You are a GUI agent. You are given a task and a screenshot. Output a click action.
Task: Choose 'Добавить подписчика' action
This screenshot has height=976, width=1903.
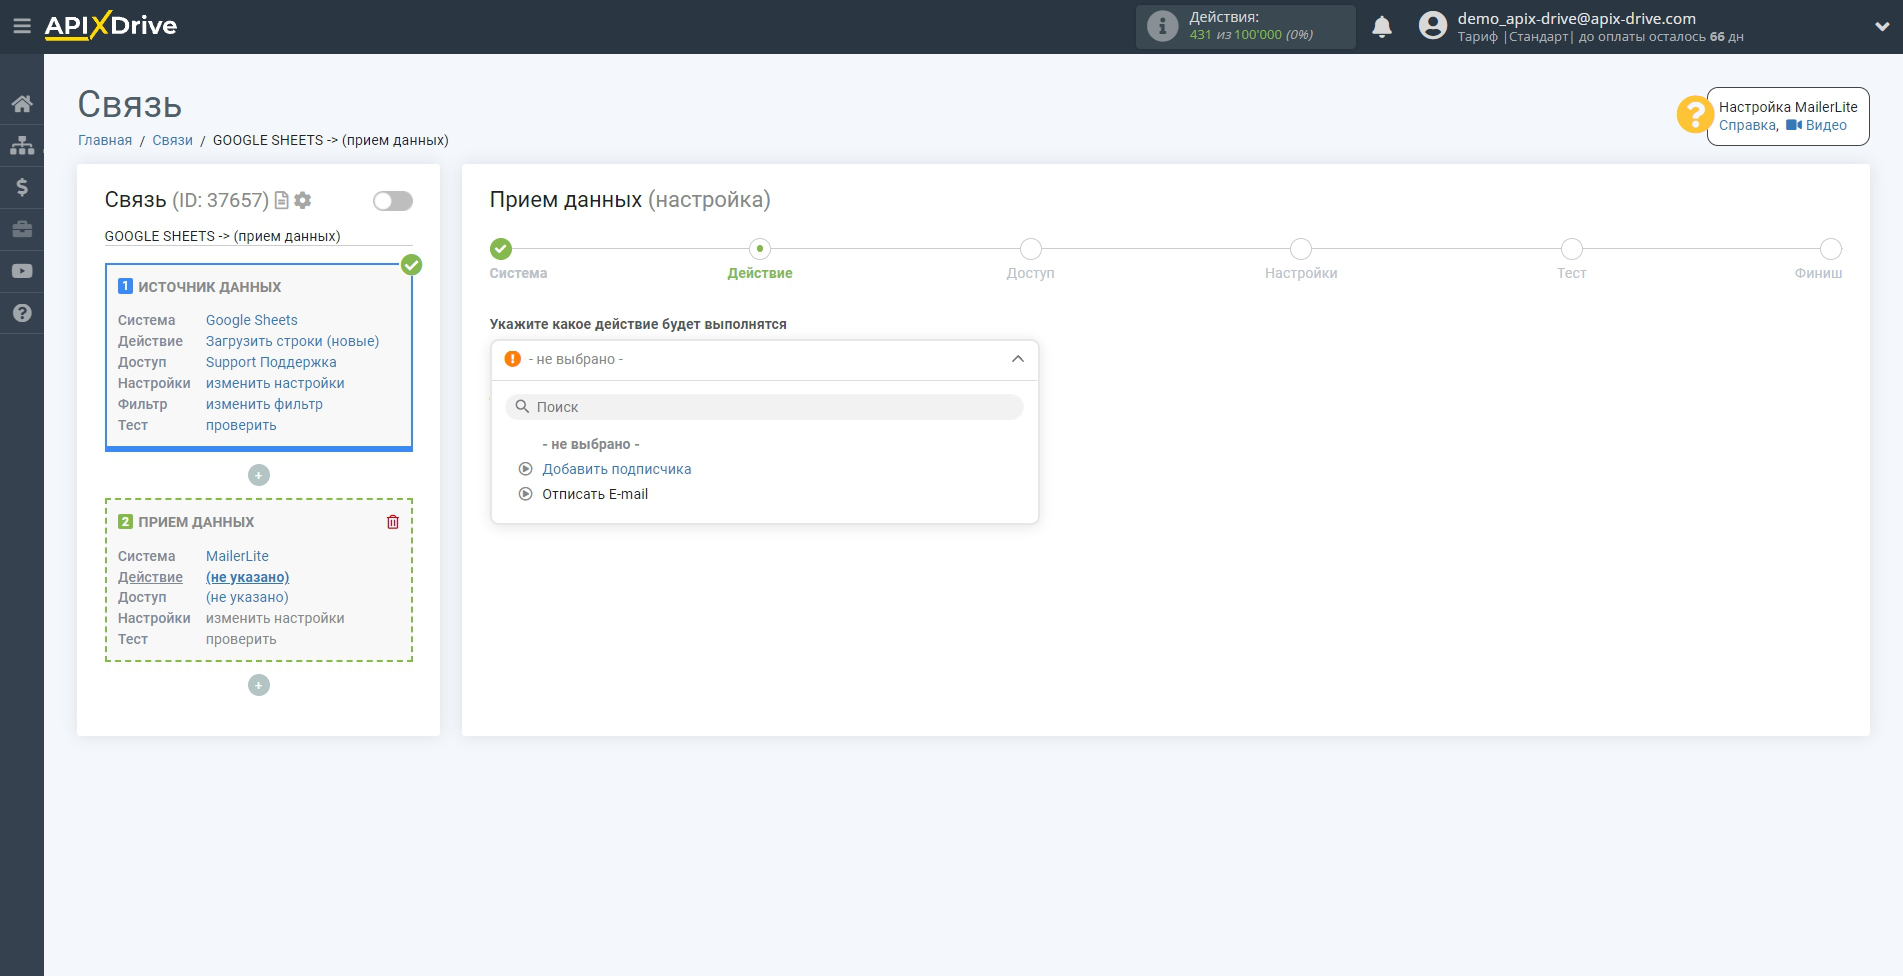617,469
